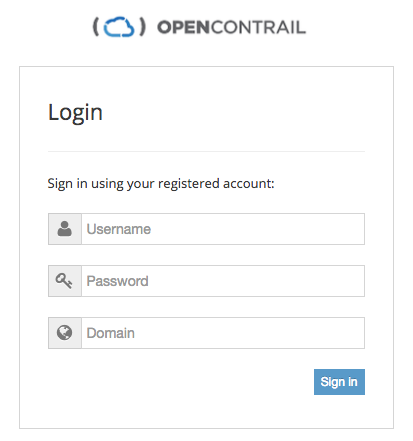413x441 pixels.
Task: Click the OPENCONTRAIL wordmark text
Action: (231, 27)
